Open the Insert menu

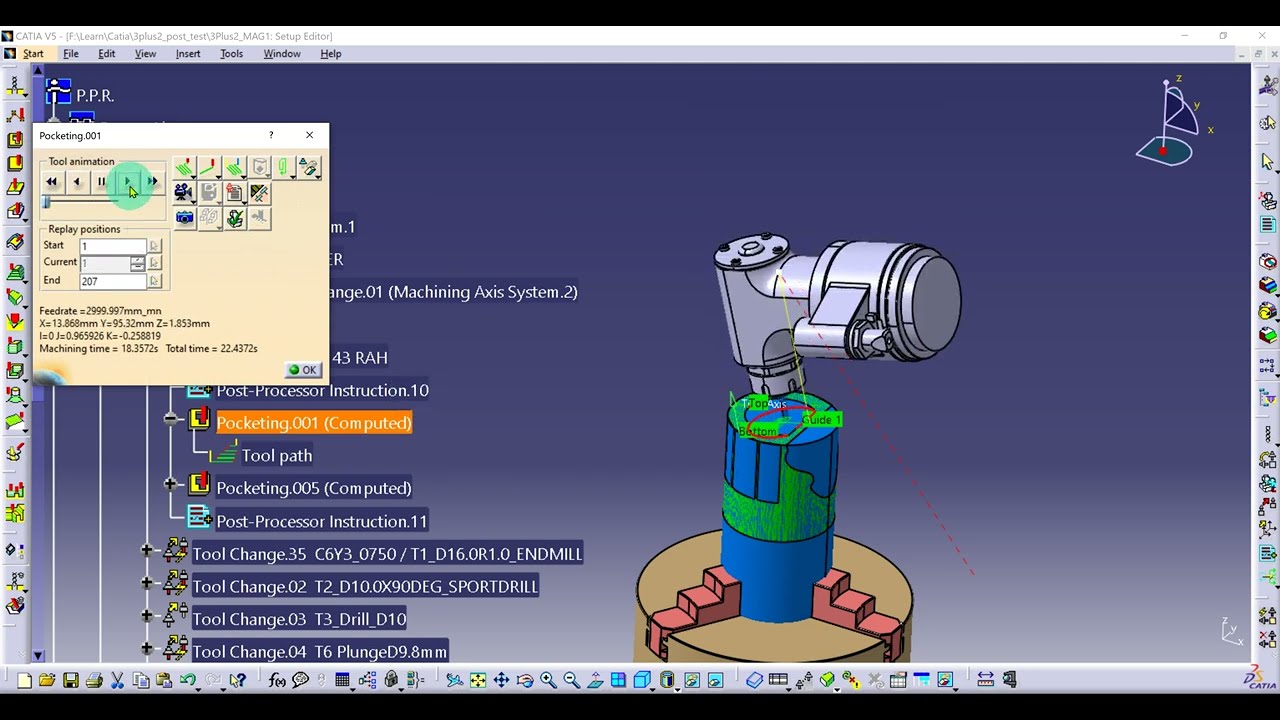(x=188, y=54)
